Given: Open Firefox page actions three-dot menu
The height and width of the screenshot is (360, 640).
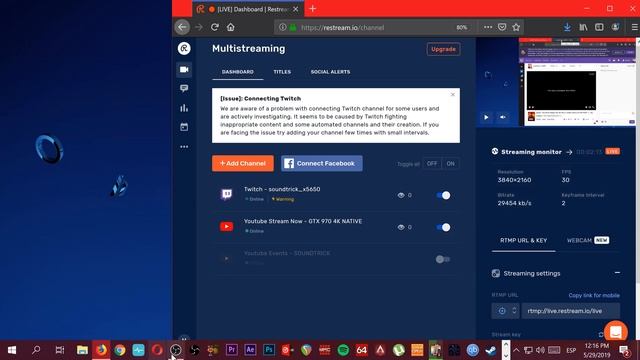Looking at the screenshot, I should [488, 27].
